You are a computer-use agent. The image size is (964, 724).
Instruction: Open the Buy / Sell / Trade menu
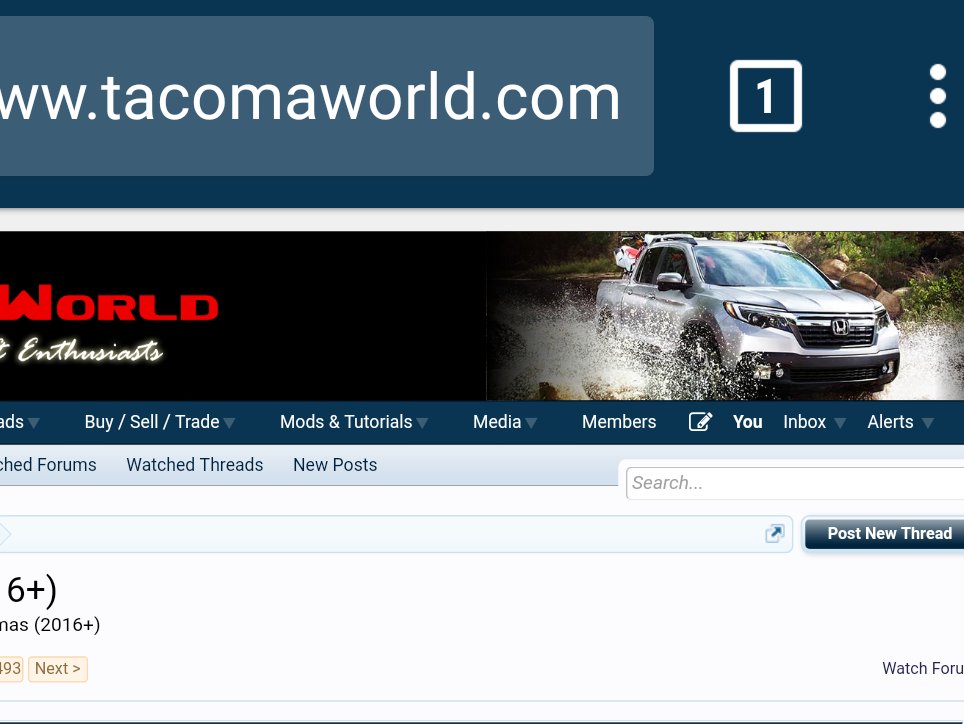coord(152,422)
